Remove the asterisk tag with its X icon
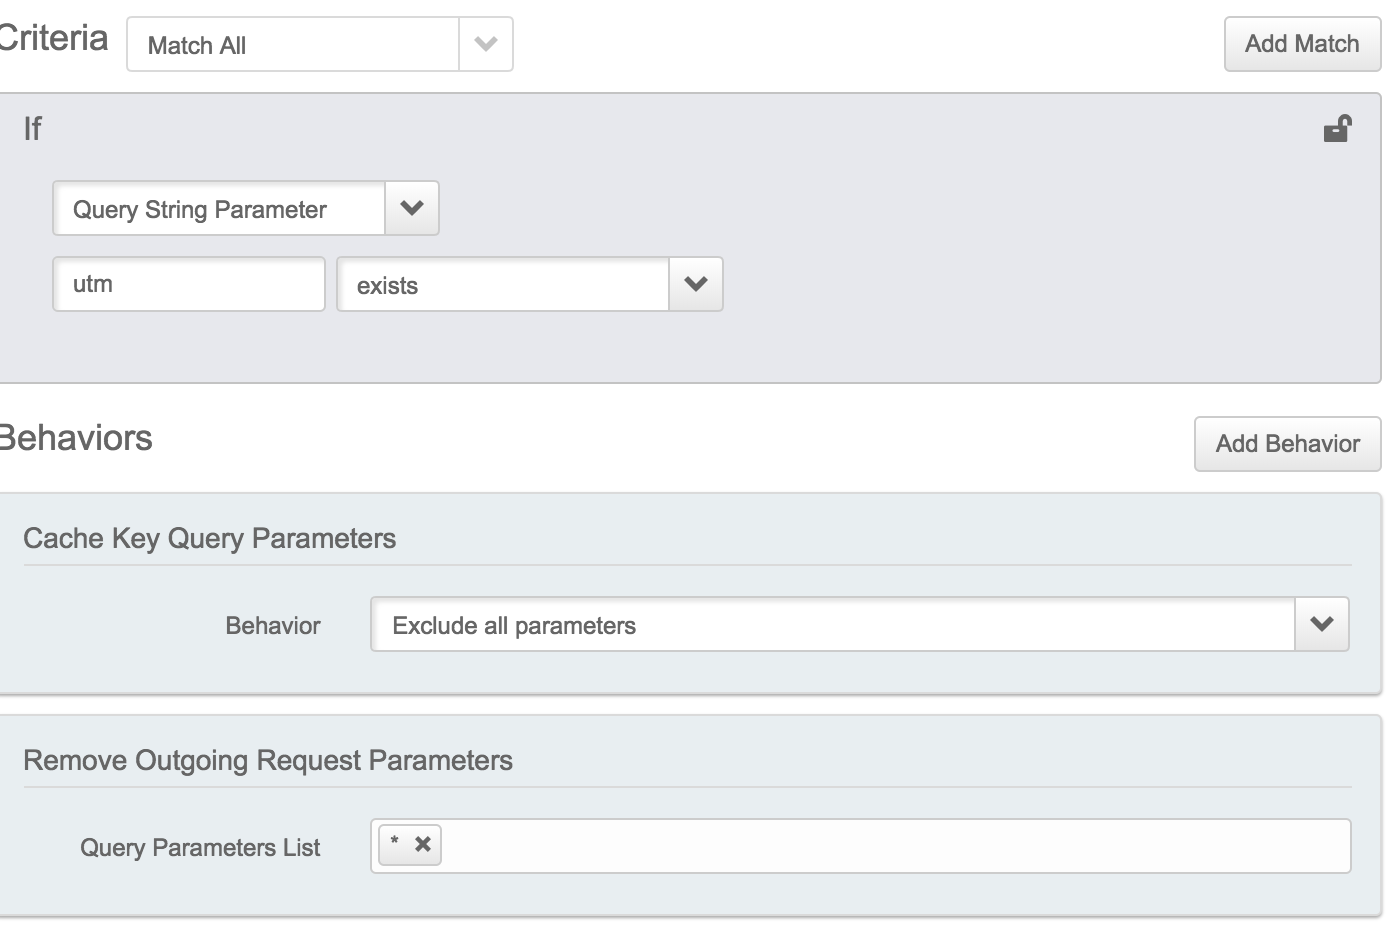This screenshot has height=934, width=1394. (423, 844)
